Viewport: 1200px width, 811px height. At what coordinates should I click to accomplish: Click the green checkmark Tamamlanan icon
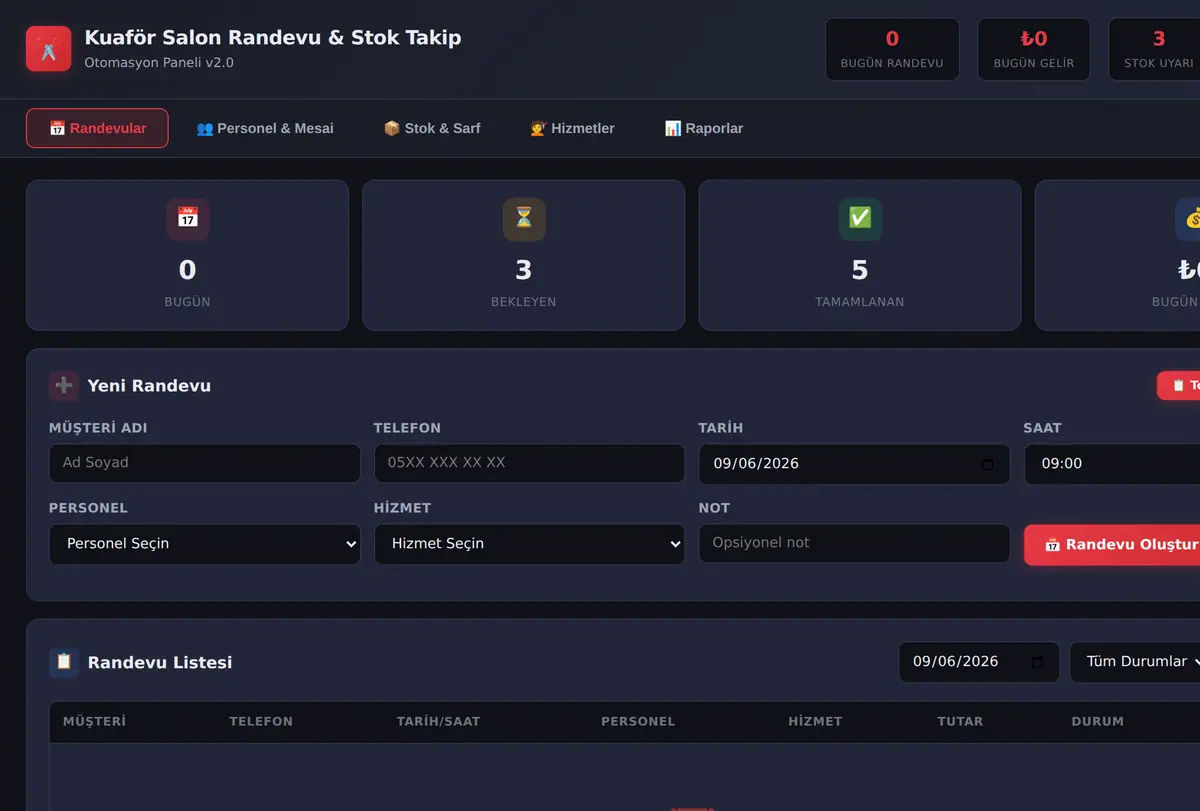[x=859, y=218]
